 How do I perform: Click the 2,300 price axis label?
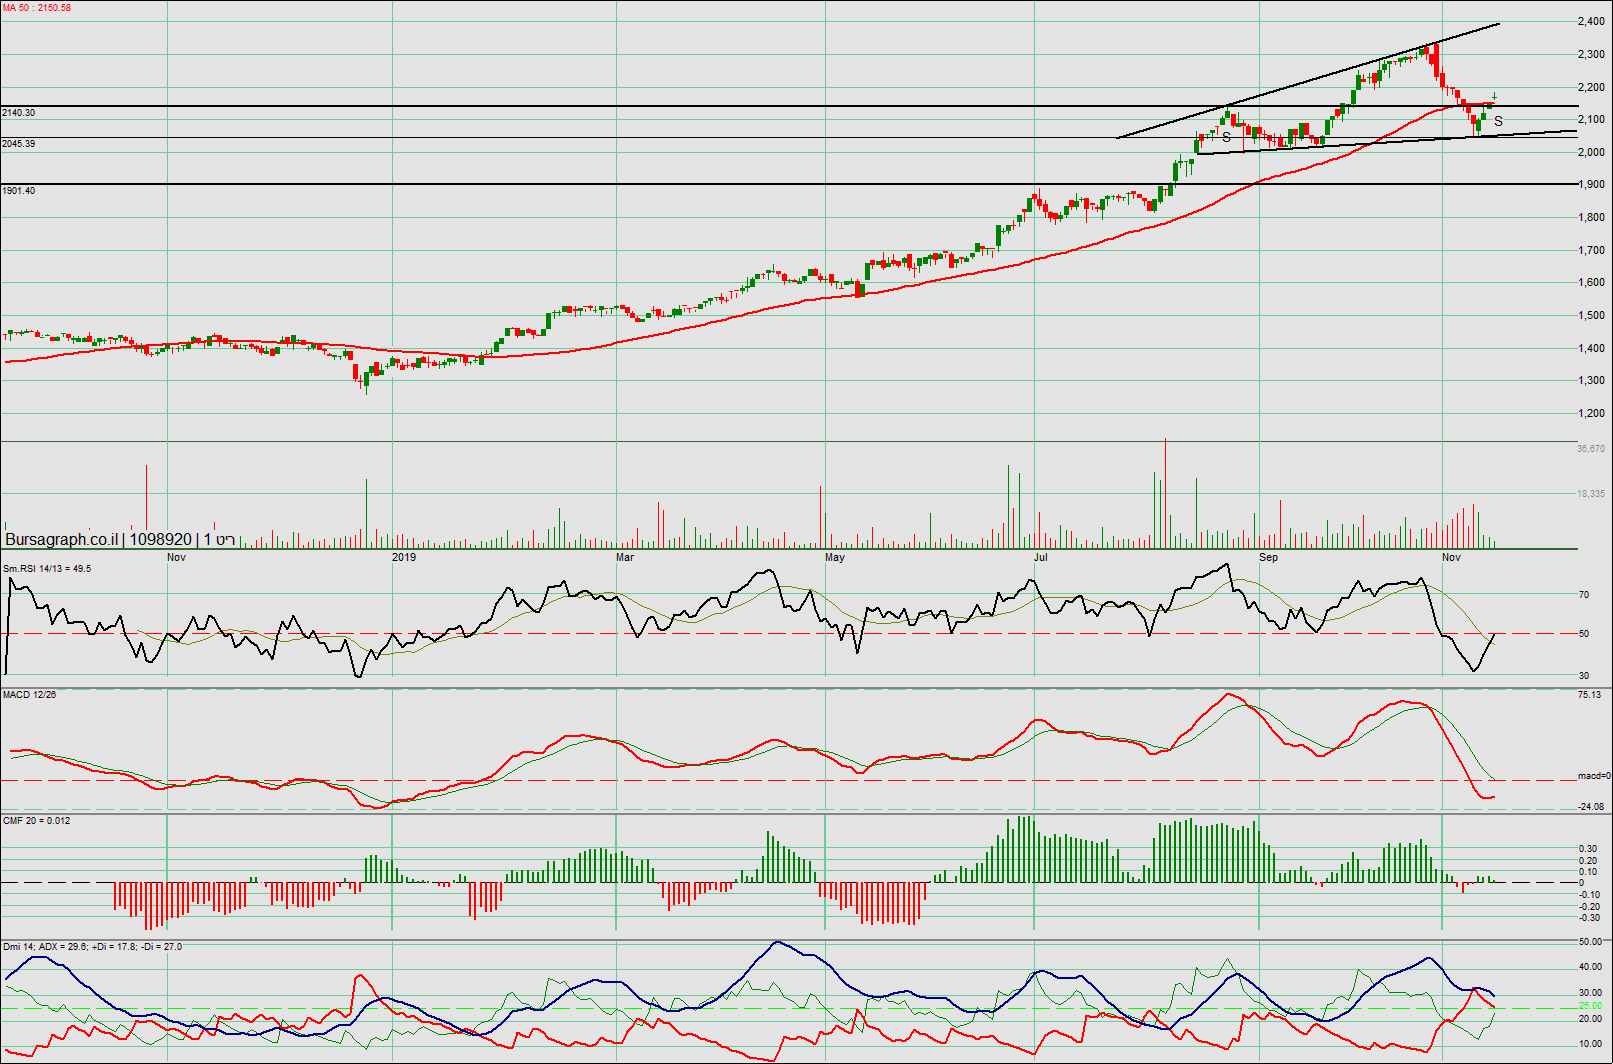point(1591,54)
